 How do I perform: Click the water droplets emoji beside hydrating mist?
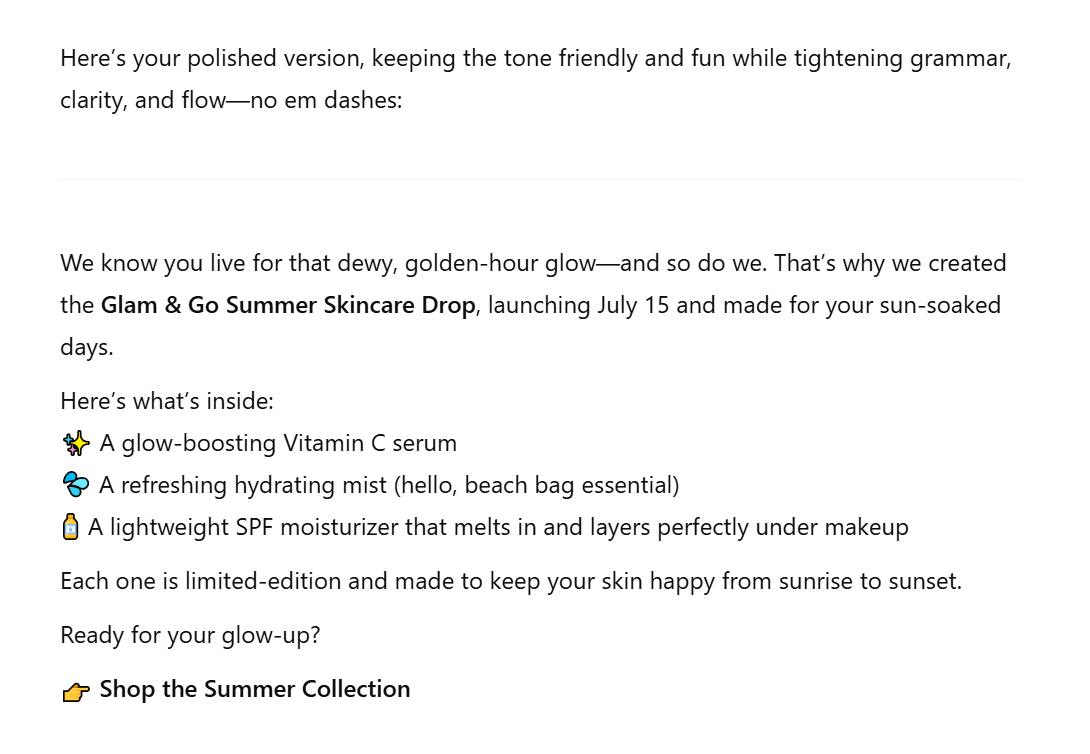click(76, 485)
